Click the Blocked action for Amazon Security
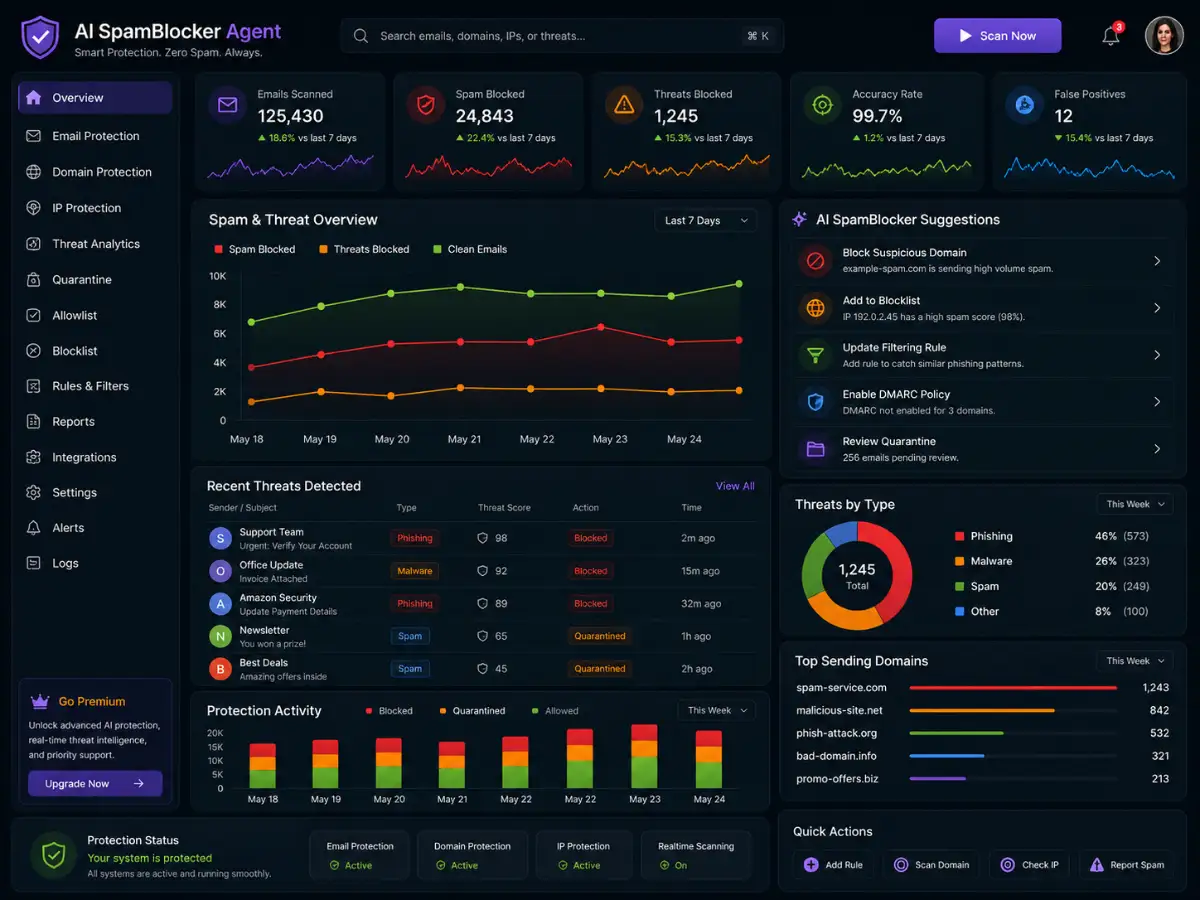Viewport: 1200px width, 900px height. (x=590, y=604)
